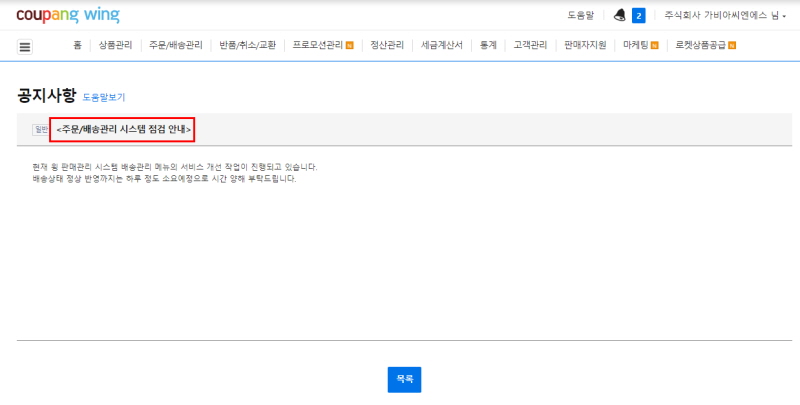Click the orange badge next to 프로모션관리
800x405 pixels.
click(x=349, y=46)
